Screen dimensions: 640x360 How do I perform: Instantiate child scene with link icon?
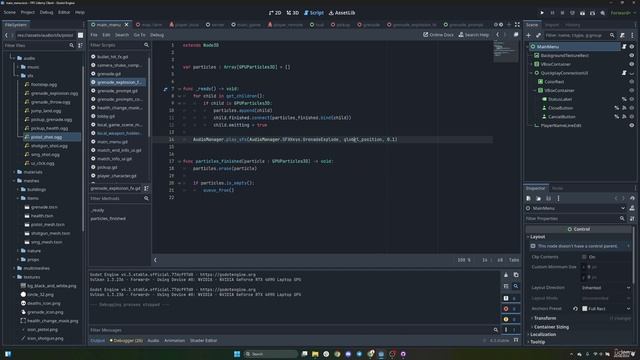tap(538, 36)
